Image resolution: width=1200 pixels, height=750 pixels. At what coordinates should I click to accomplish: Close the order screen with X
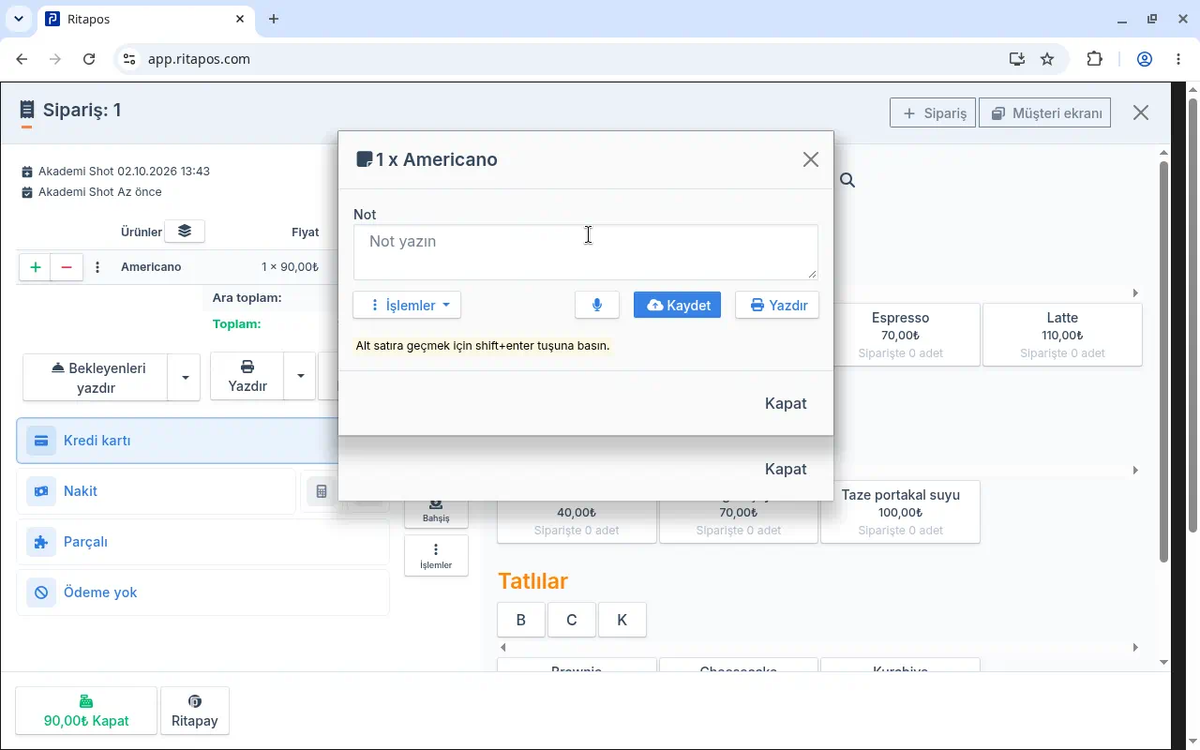(1141, 113)
